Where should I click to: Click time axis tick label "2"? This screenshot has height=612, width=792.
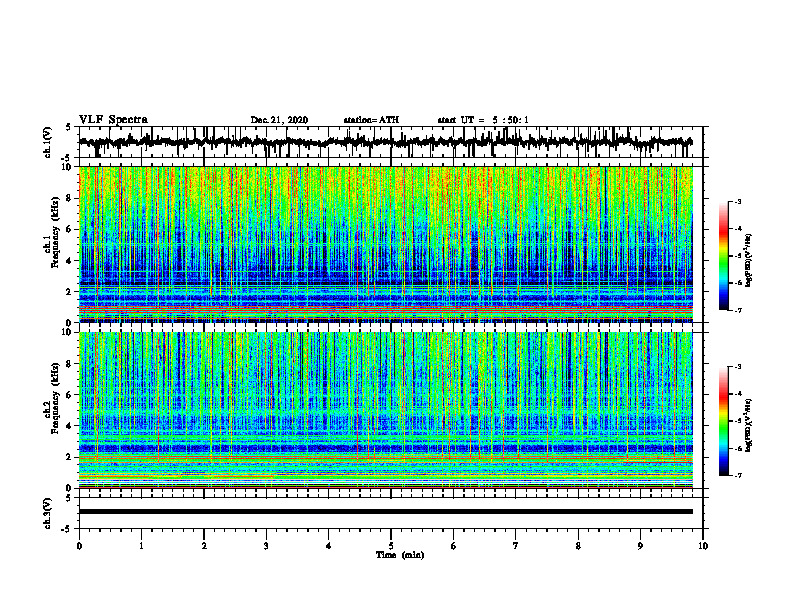coord(204,546)
